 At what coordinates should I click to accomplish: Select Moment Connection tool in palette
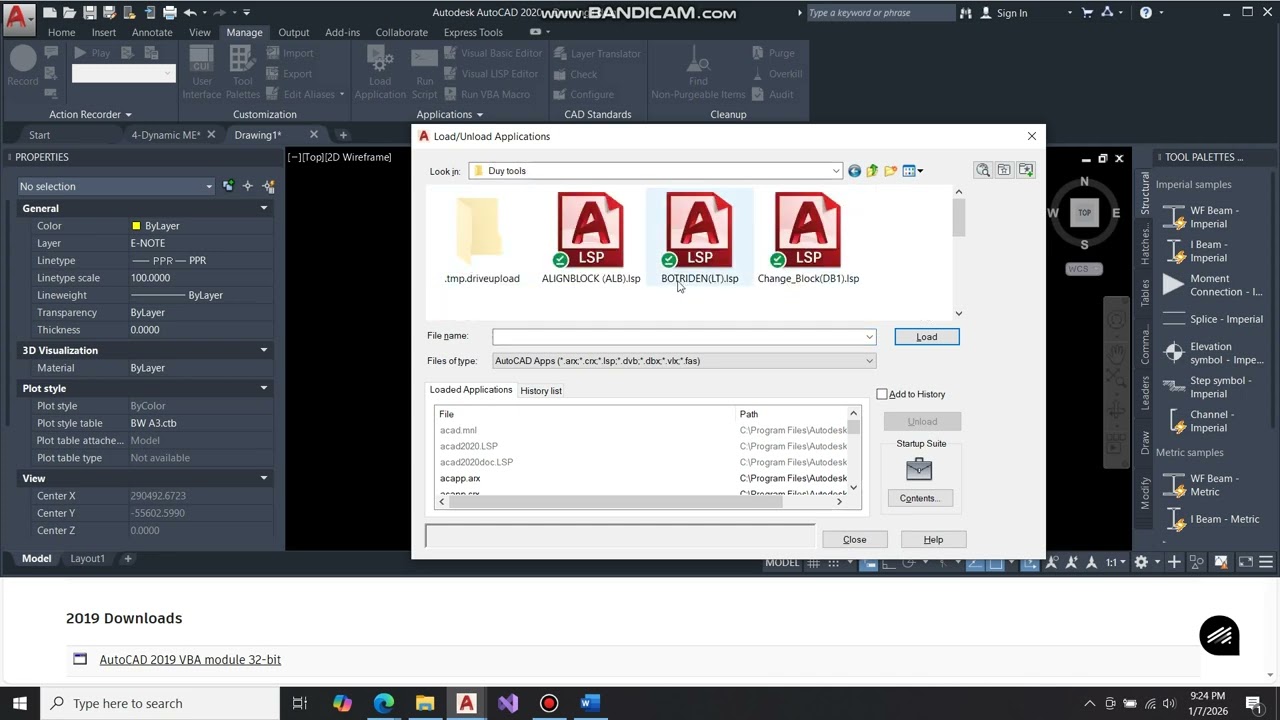tap(1213, 285)
